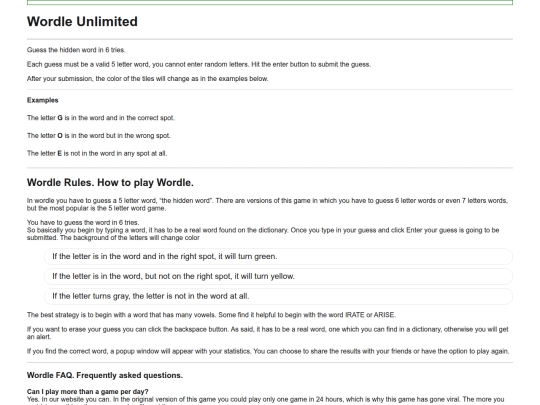Click the 'Wordle FAQ. Frequently asked questions.' heading
Screen dimensions: 540x405
105,375
